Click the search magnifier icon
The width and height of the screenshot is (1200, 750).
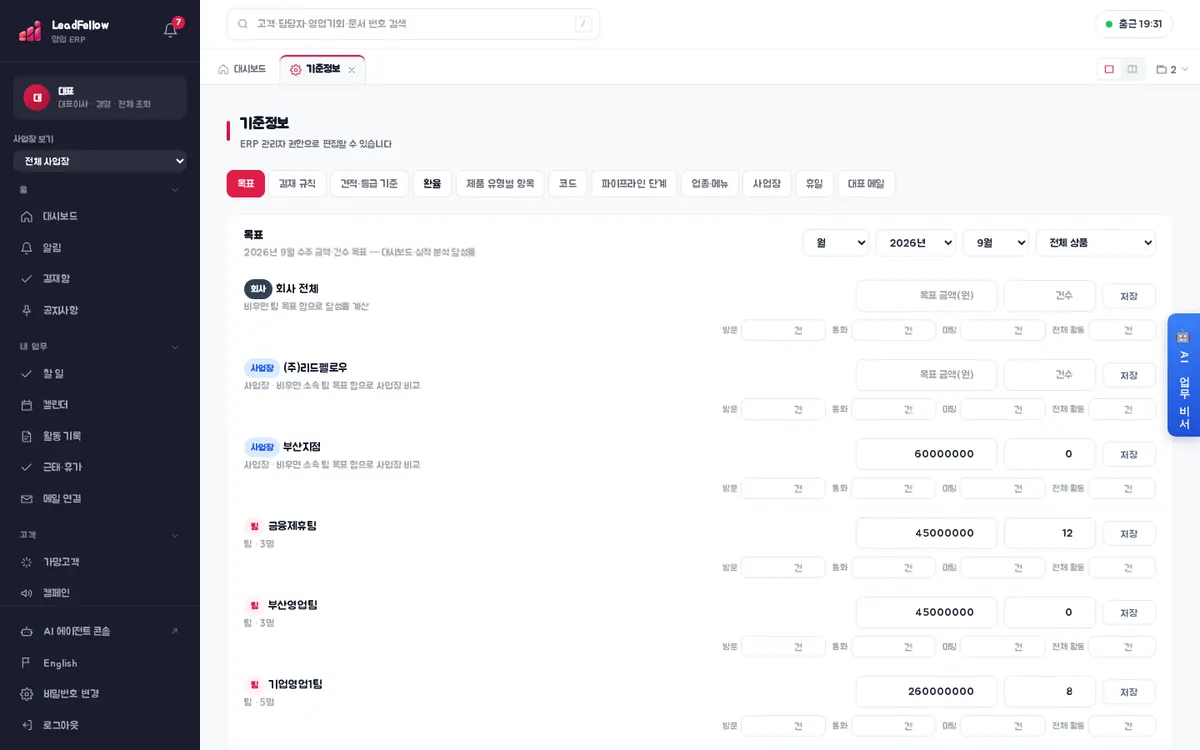[x=243, y=24]
